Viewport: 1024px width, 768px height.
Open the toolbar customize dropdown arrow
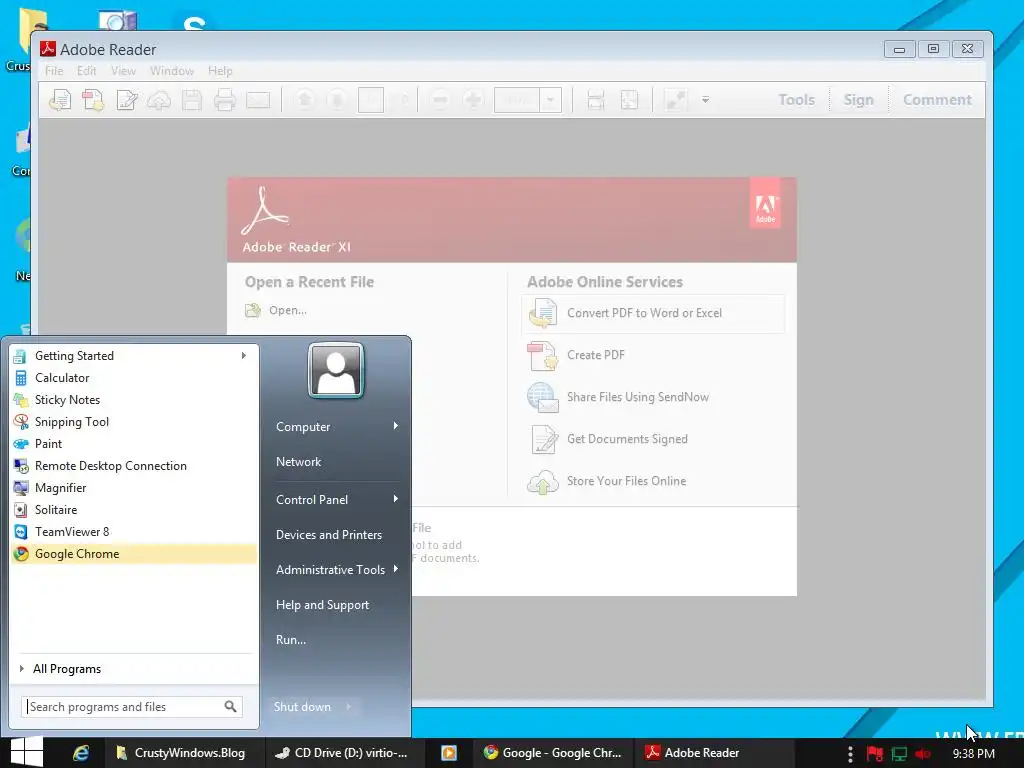tap(705, 100)
